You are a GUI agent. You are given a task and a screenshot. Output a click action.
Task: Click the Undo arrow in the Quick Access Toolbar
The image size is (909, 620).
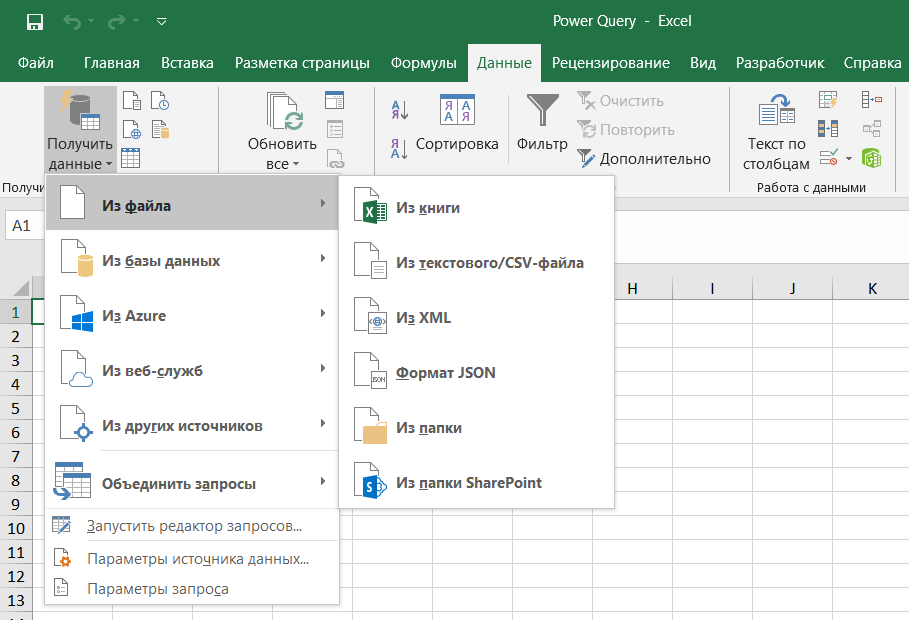pos(72,21)
